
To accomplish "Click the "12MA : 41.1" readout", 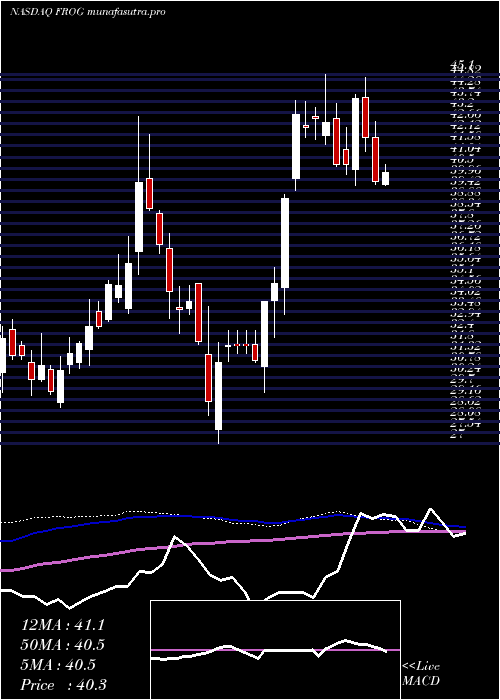I will pos(63,625).
